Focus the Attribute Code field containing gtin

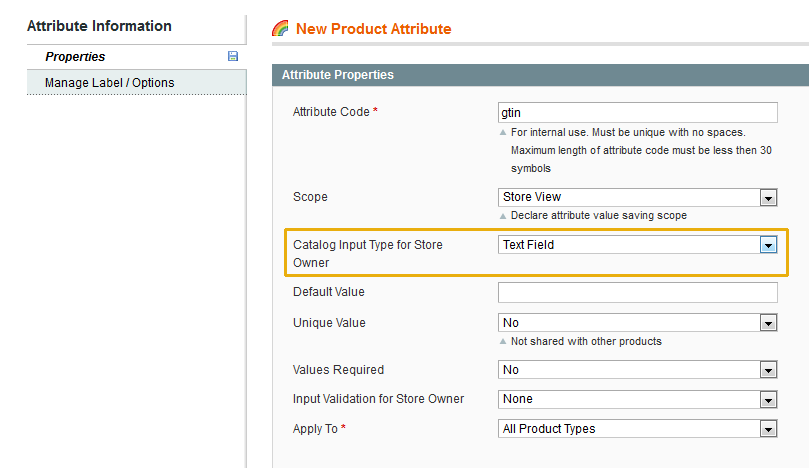pos(637,113)
